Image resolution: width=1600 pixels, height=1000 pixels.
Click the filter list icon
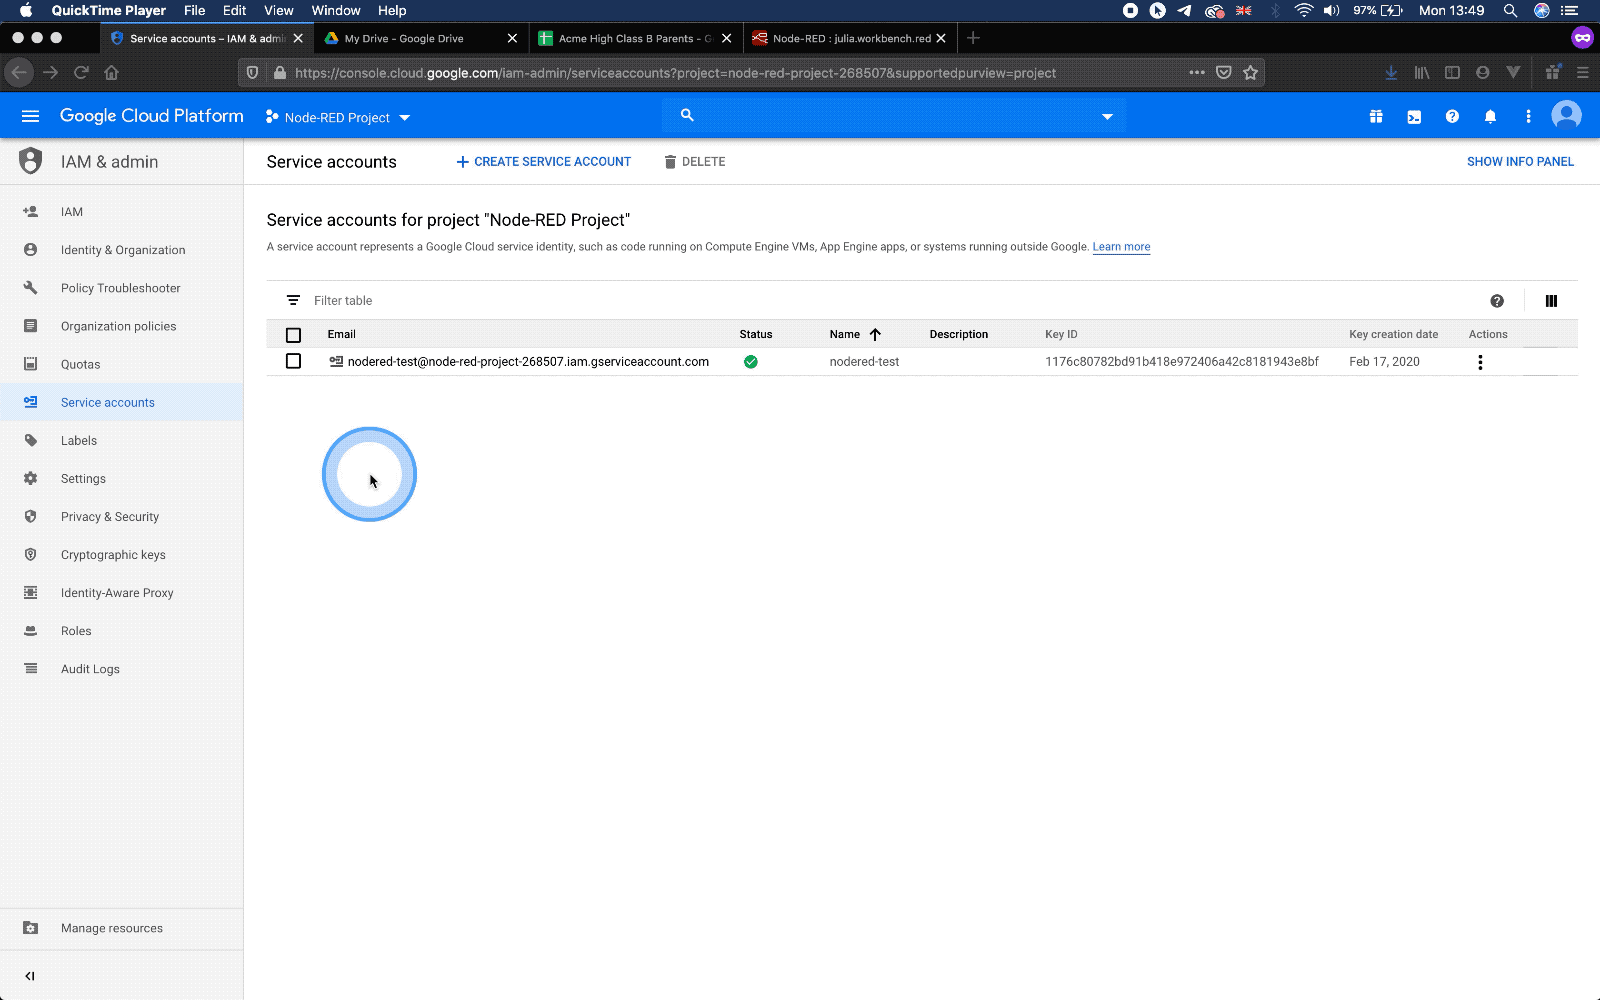[x=293, y=301]
